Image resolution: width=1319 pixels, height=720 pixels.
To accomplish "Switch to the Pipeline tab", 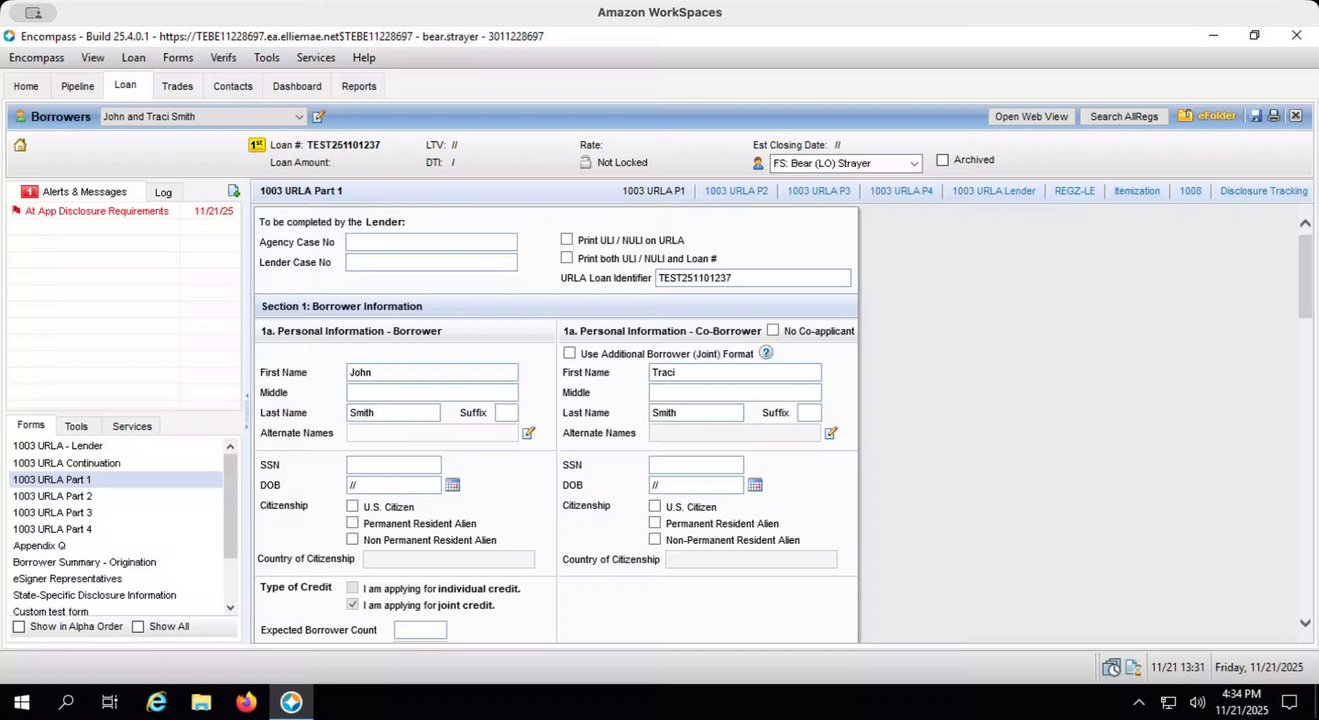I will click(x=77, y=86).
